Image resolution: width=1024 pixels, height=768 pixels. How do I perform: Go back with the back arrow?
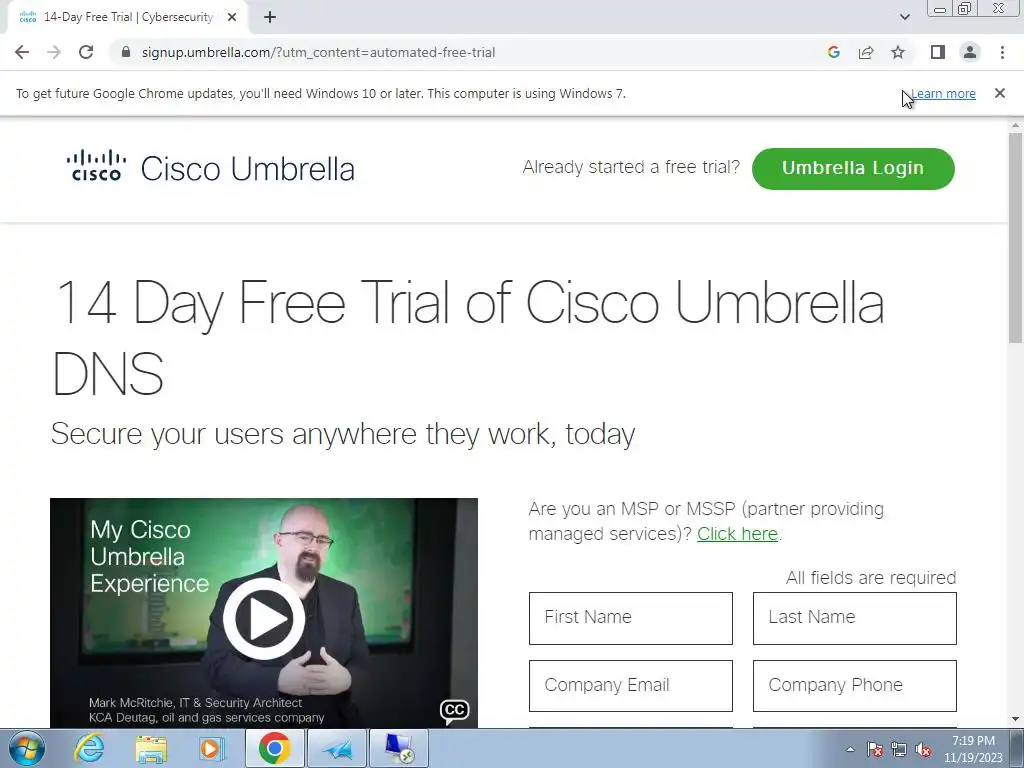click(22, 52)
